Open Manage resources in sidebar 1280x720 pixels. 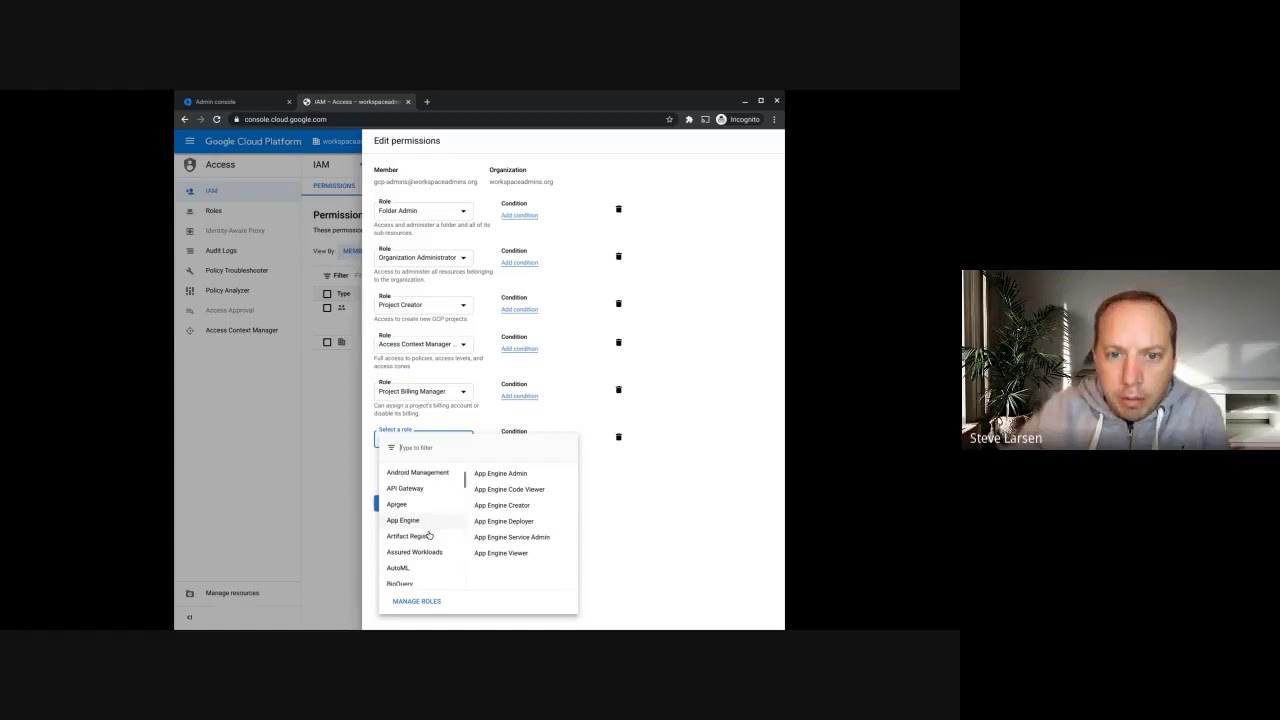point(232,593)
